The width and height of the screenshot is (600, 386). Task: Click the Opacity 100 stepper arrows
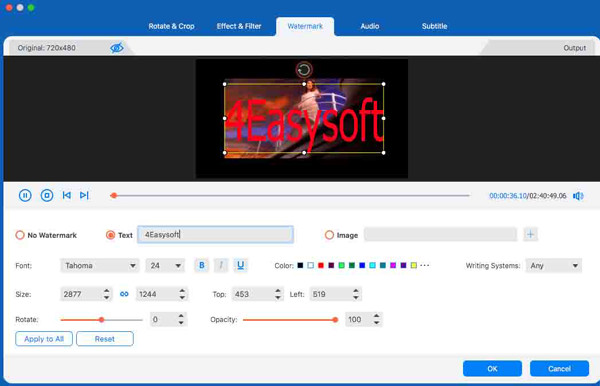[x=377, y=319]
